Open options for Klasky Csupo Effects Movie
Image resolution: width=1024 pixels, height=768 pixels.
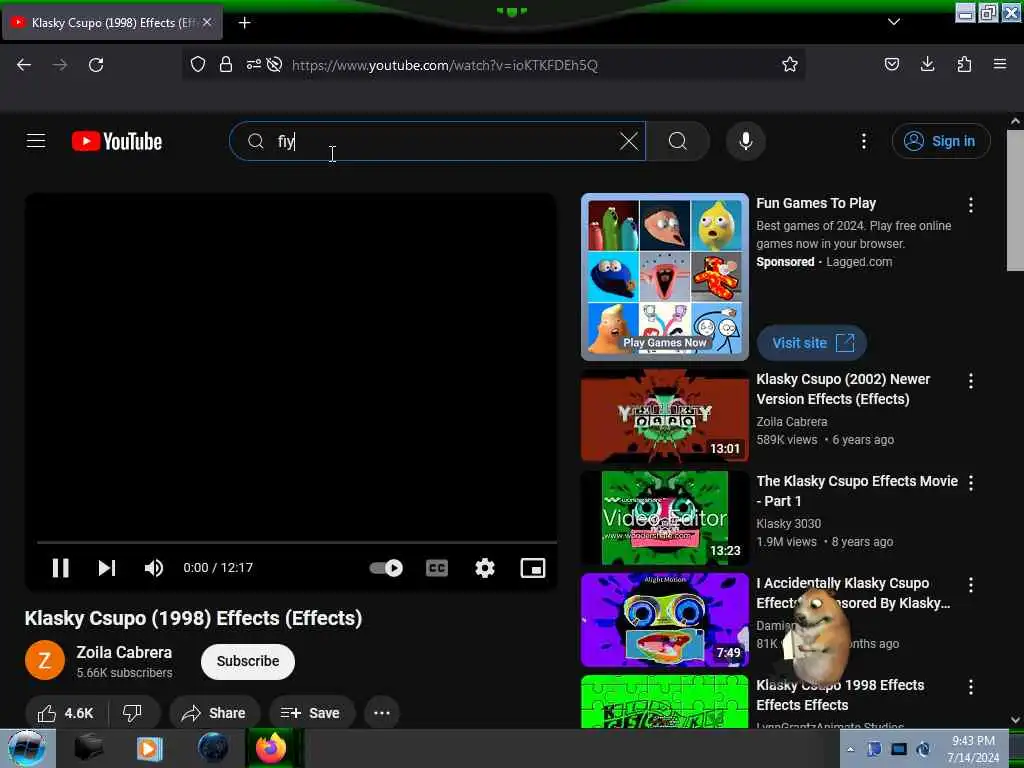point(971,483)
